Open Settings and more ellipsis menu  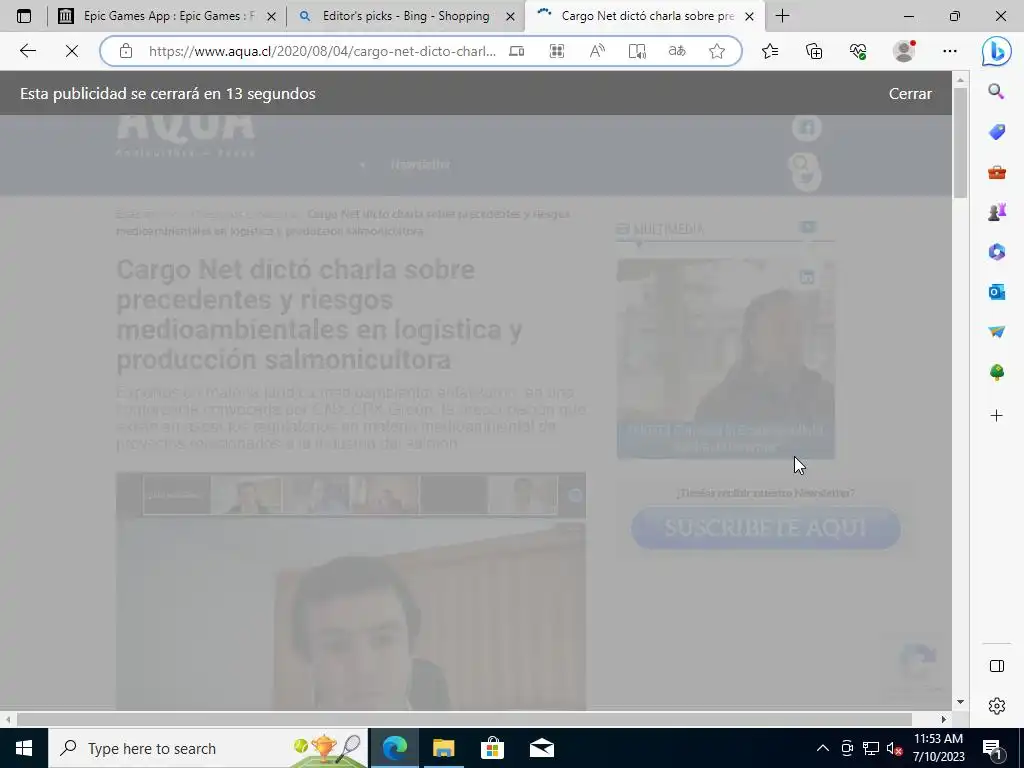(950, 51)
